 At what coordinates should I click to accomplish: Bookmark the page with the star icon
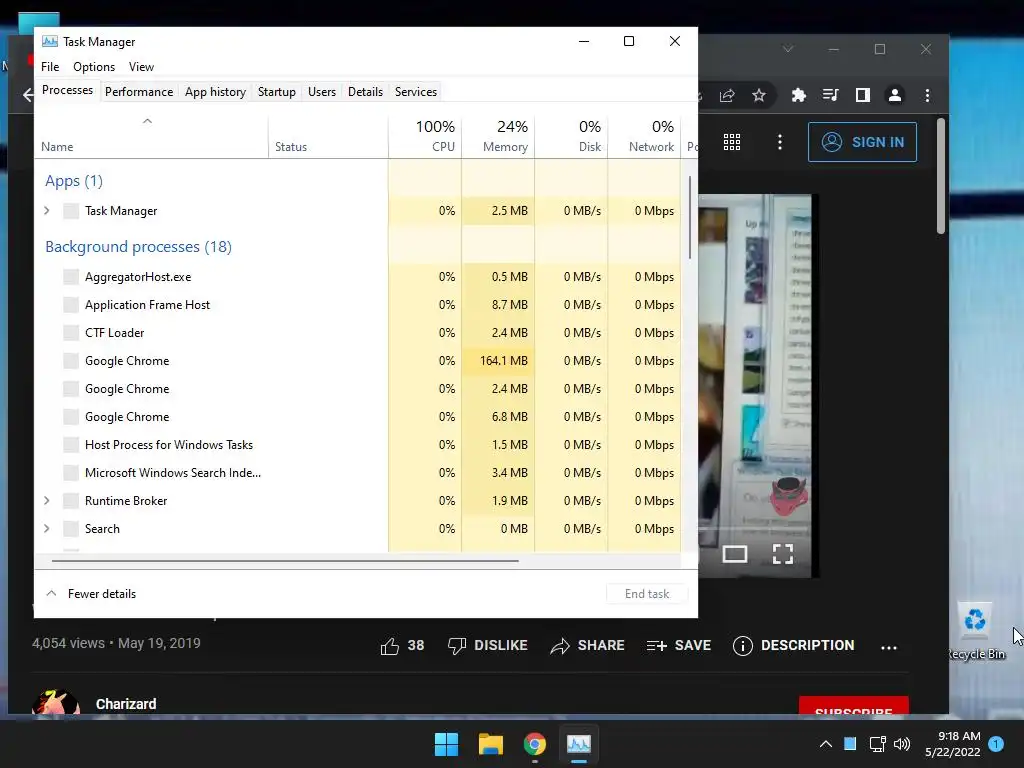[x=758, y=95]
